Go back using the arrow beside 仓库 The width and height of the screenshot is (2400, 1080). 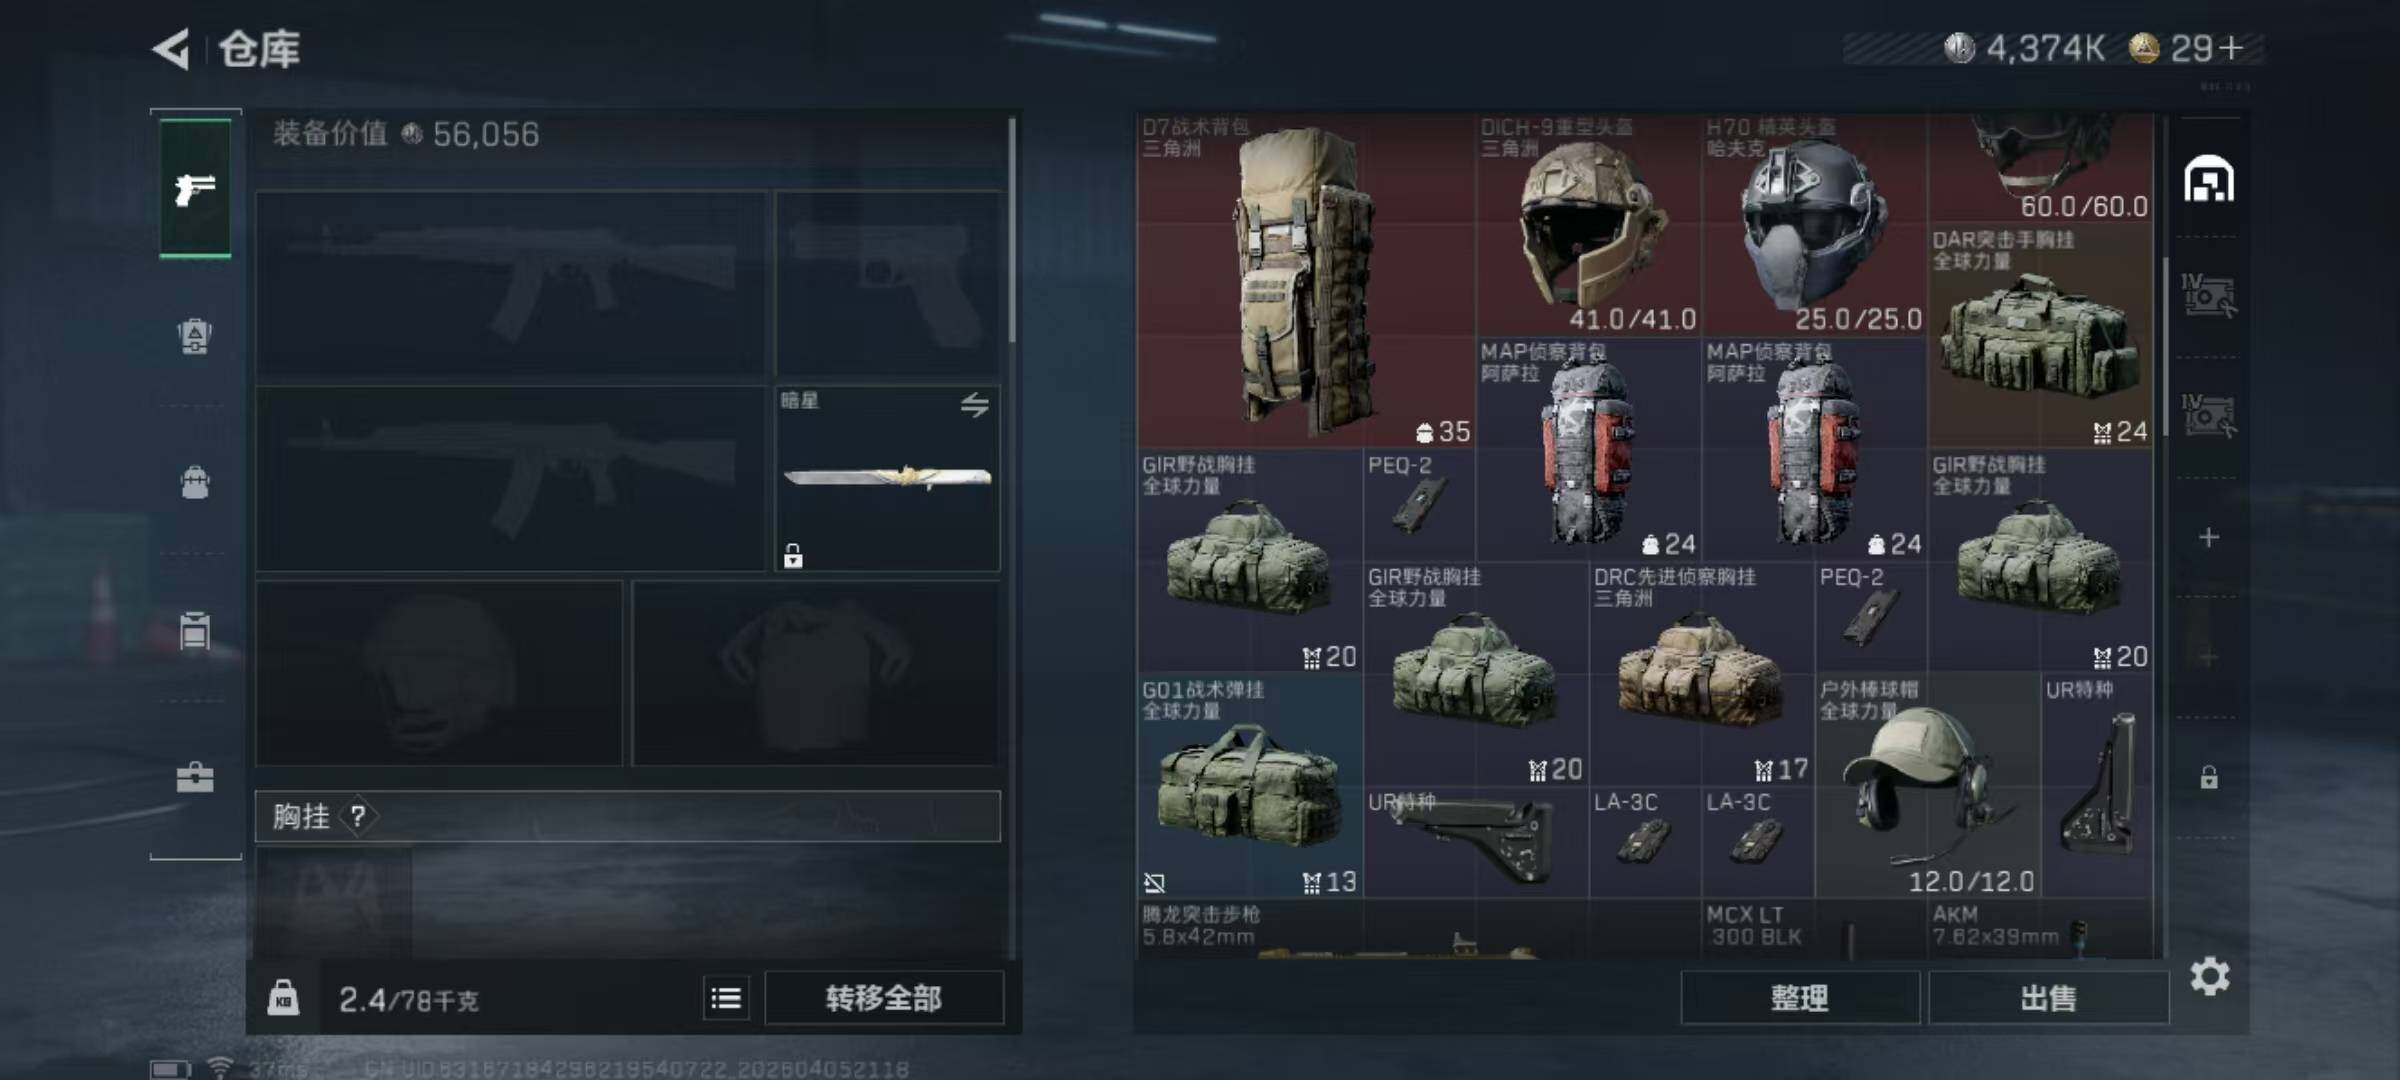click(171, 48)
